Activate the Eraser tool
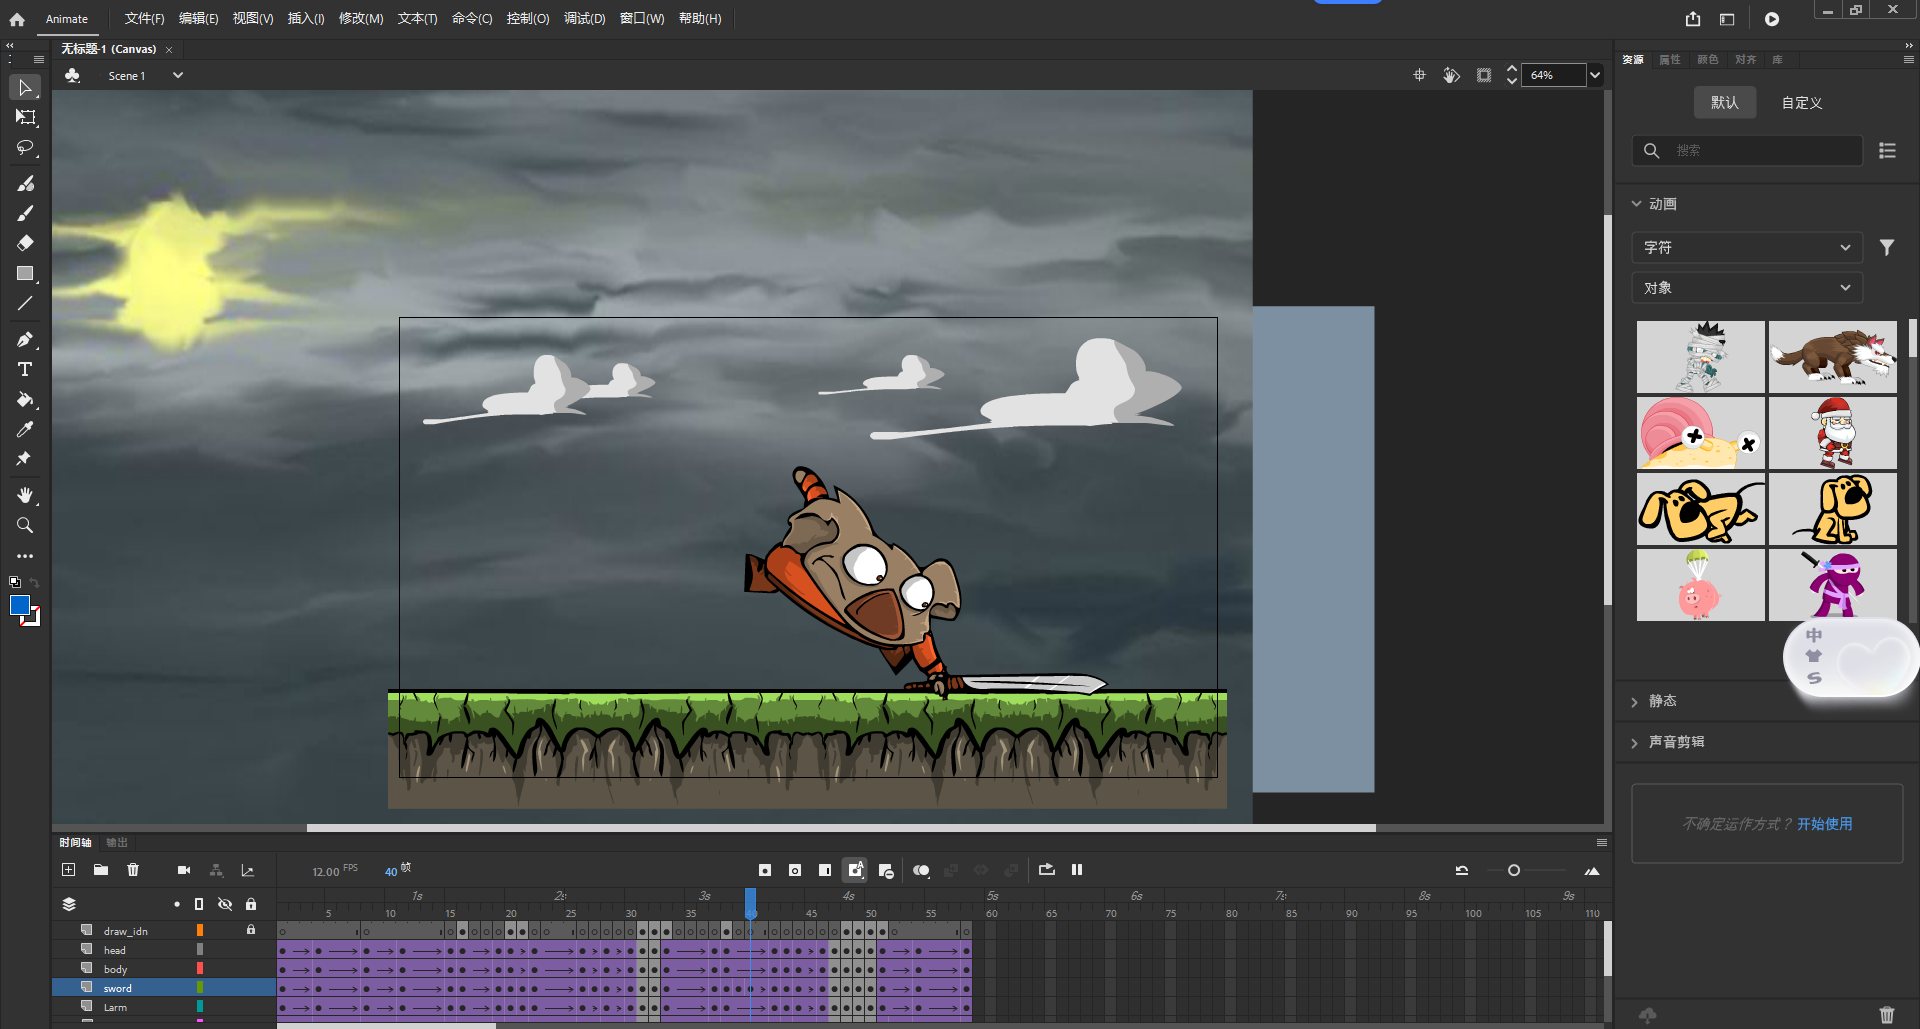The height and width of the screenshot is (1029, 1920). [26, 243]
